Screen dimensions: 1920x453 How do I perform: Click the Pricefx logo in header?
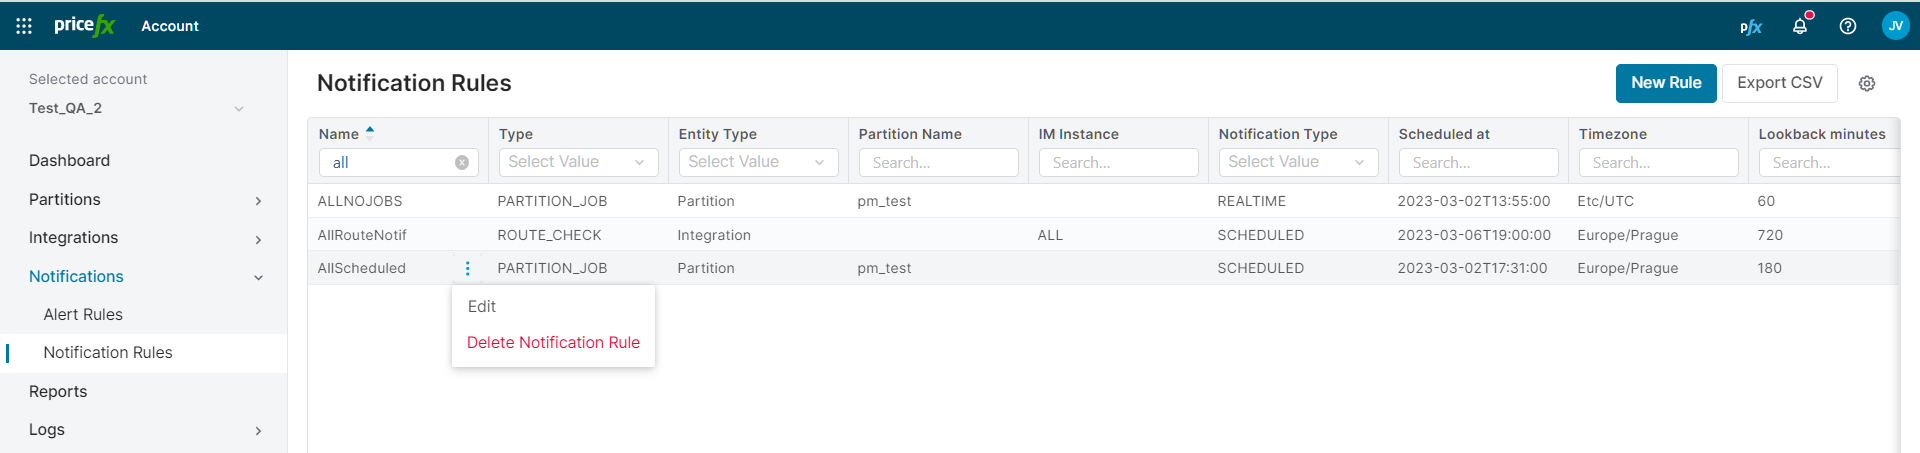tap(85, 26)
